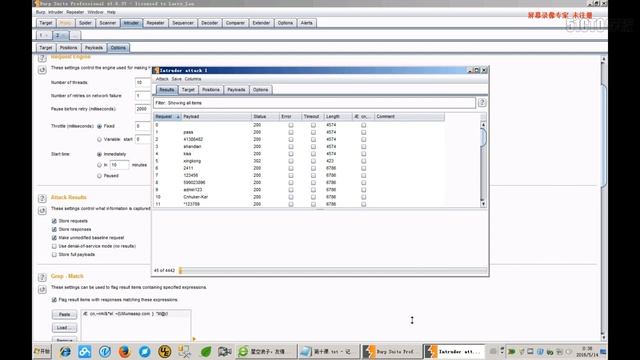Click the Grep - Match reset-defaults icon
Viewport: 640px width, 360px height.
[x=42, y=289]
